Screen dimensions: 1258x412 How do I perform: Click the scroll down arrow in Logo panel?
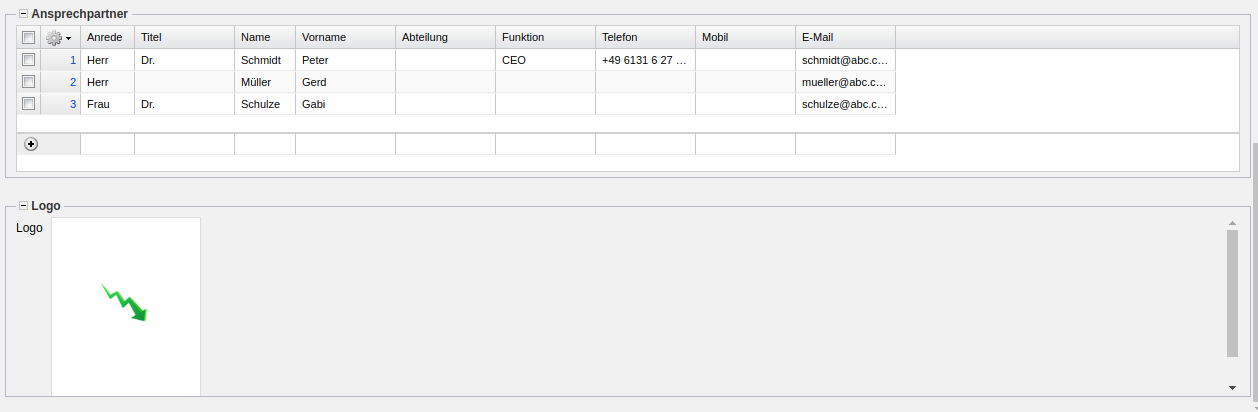pos(1232,387)
